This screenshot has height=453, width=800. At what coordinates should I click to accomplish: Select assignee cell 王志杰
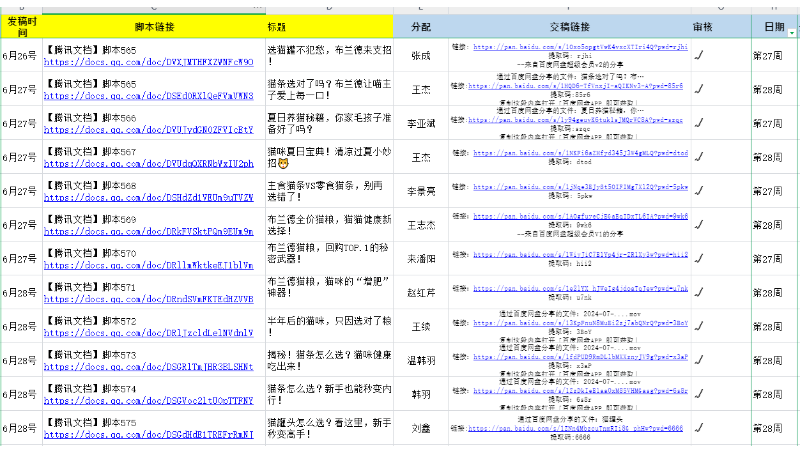421,225
